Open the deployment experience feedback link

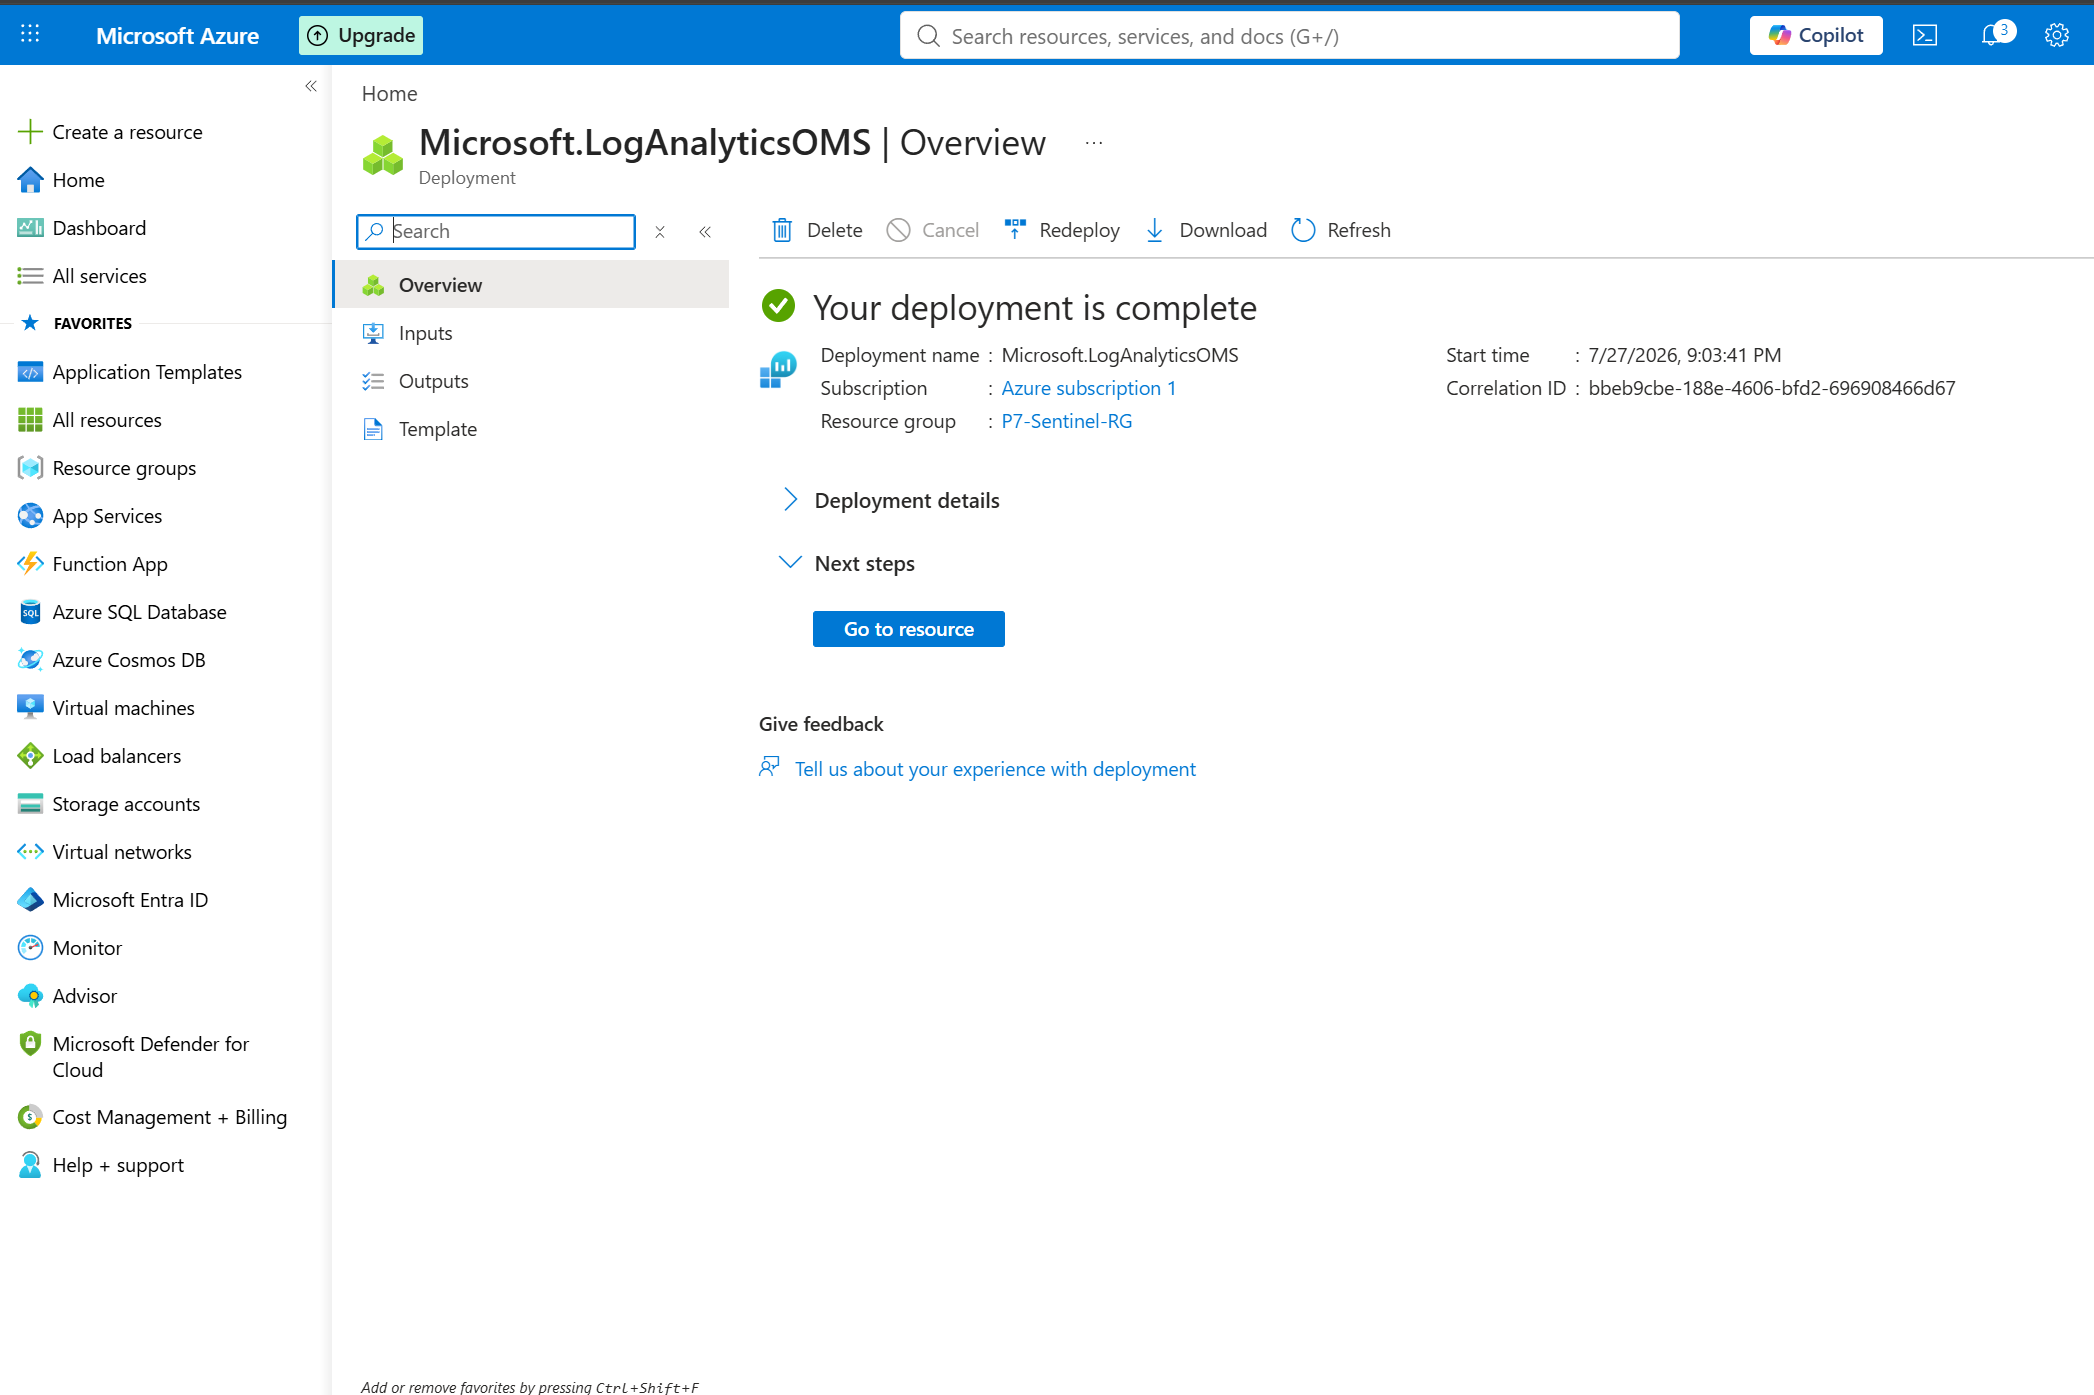995,769
